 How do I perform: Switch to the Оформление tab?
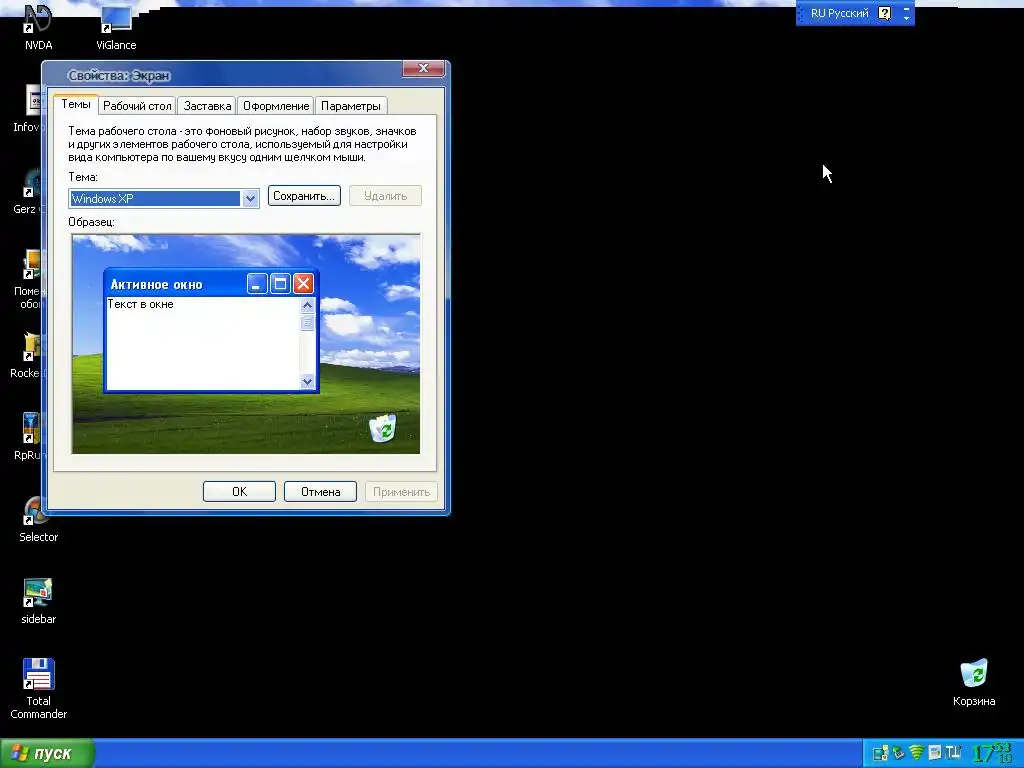276,106
